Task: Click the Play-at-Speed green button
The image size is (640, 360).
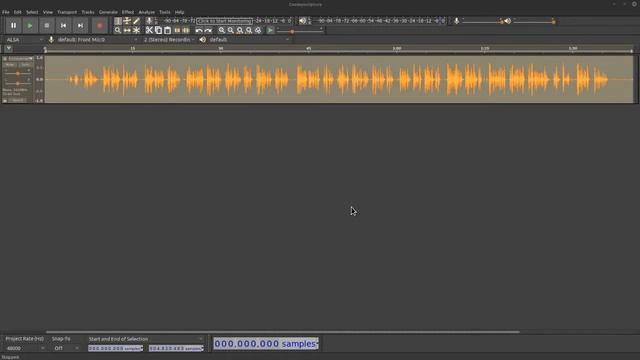Action: point(270,30)
